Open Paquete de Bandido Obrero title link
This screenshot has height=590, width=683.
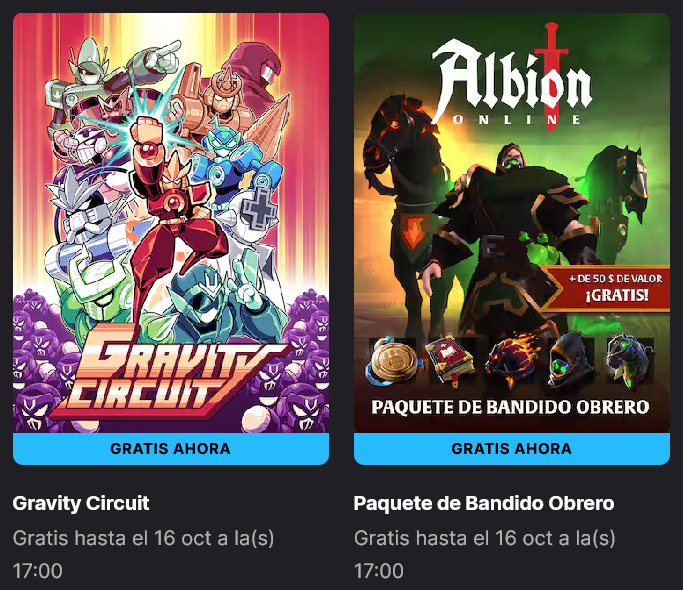pyautogui.click(x=484, y=503)
